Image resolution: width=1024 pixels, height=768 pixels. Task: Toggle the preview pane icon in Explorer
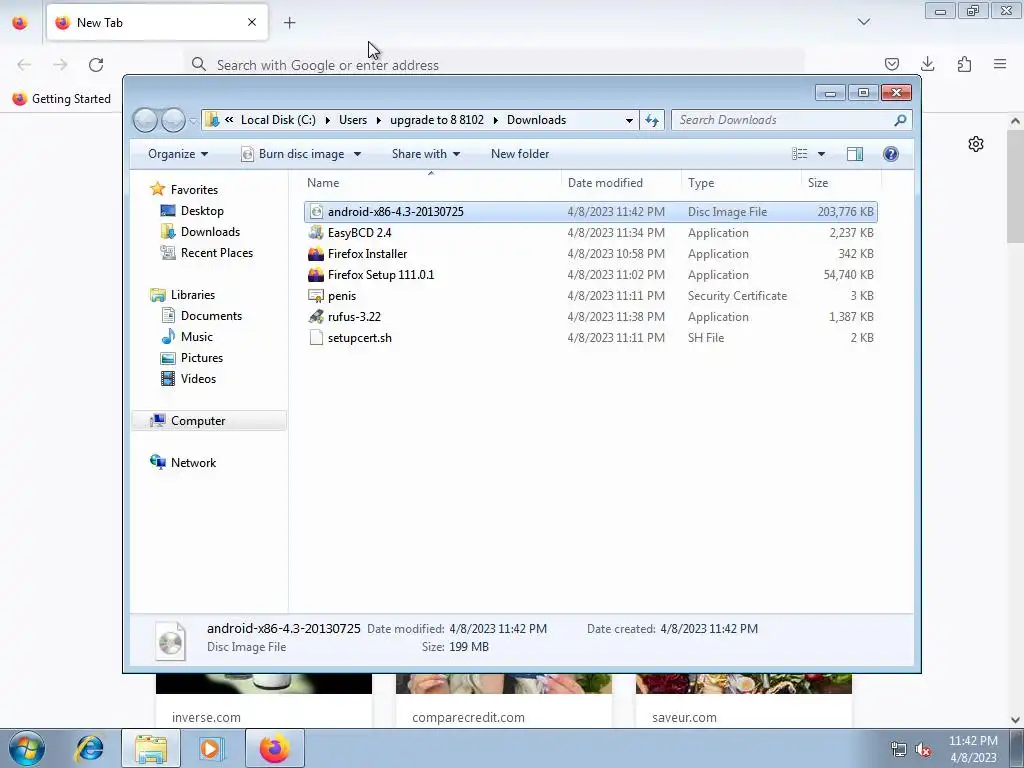[854, 153]
